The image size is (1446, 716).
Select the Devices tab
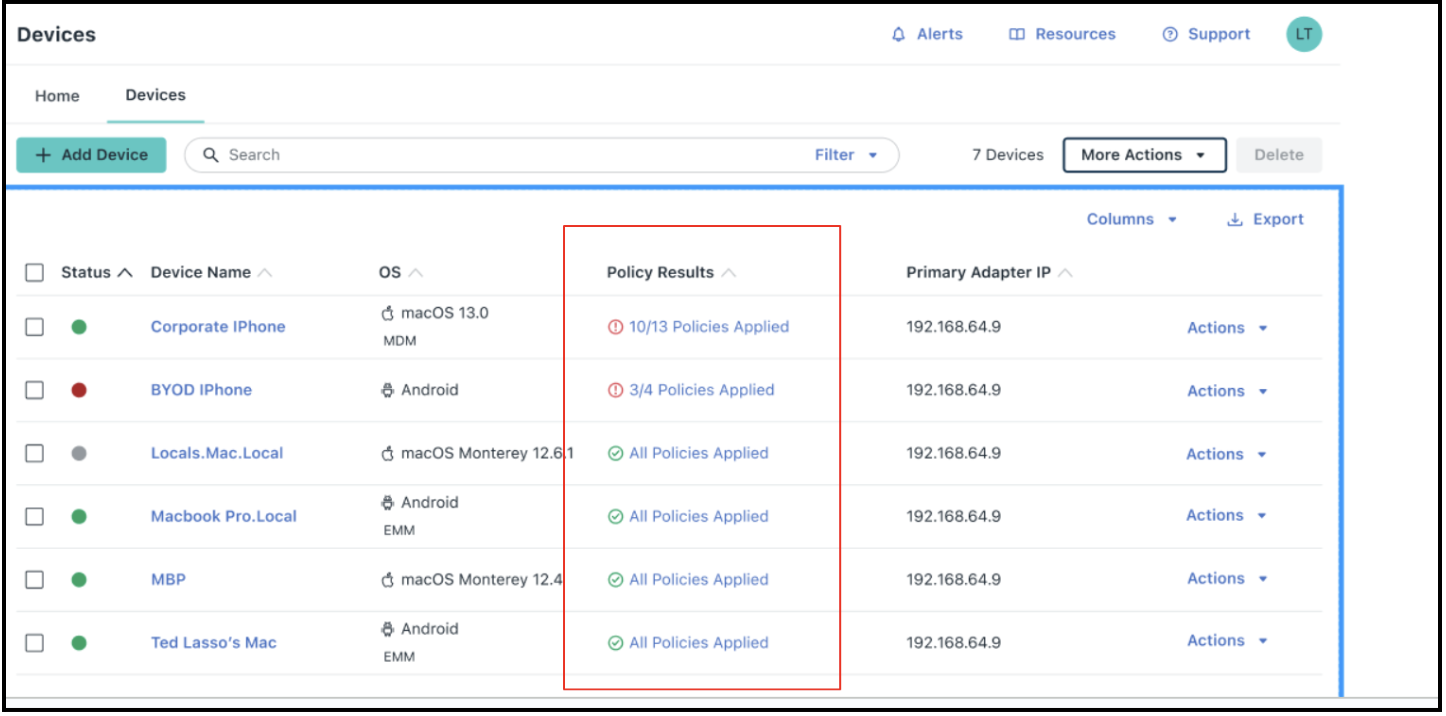click(155, 95)
